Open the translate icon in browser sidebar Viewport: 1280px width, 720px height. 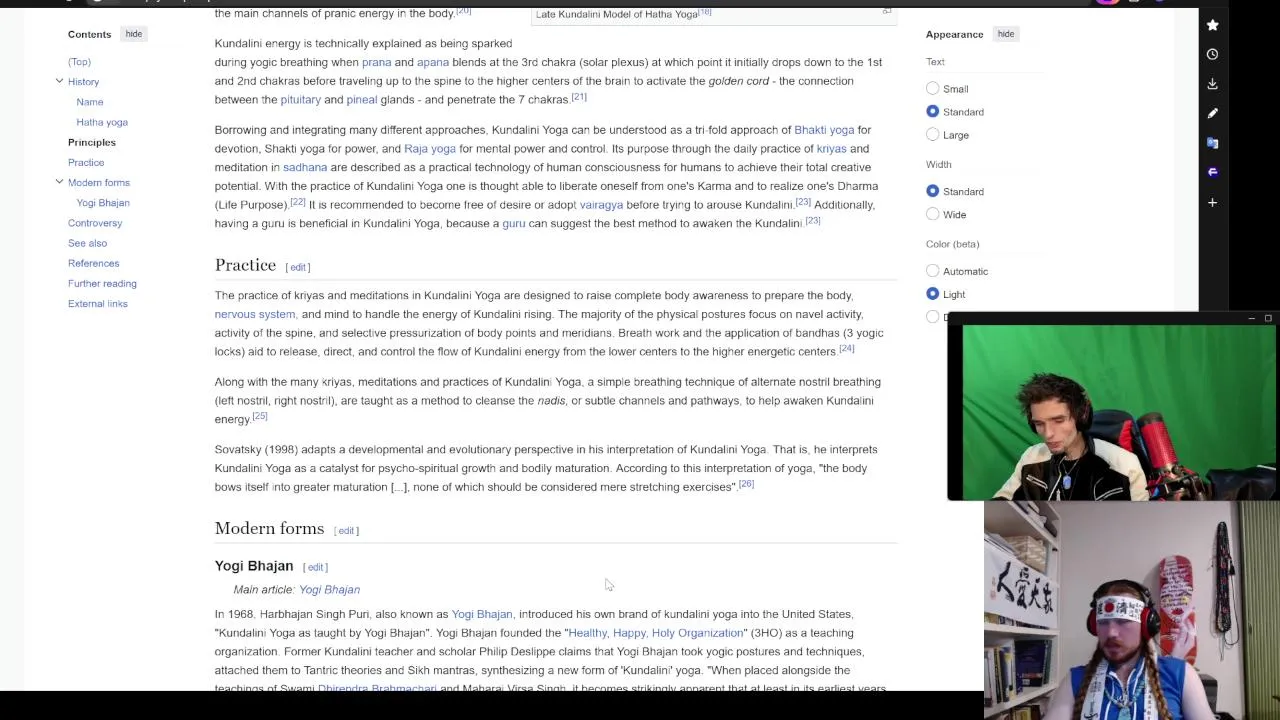pyautogui.click(x=1212, y=143)
